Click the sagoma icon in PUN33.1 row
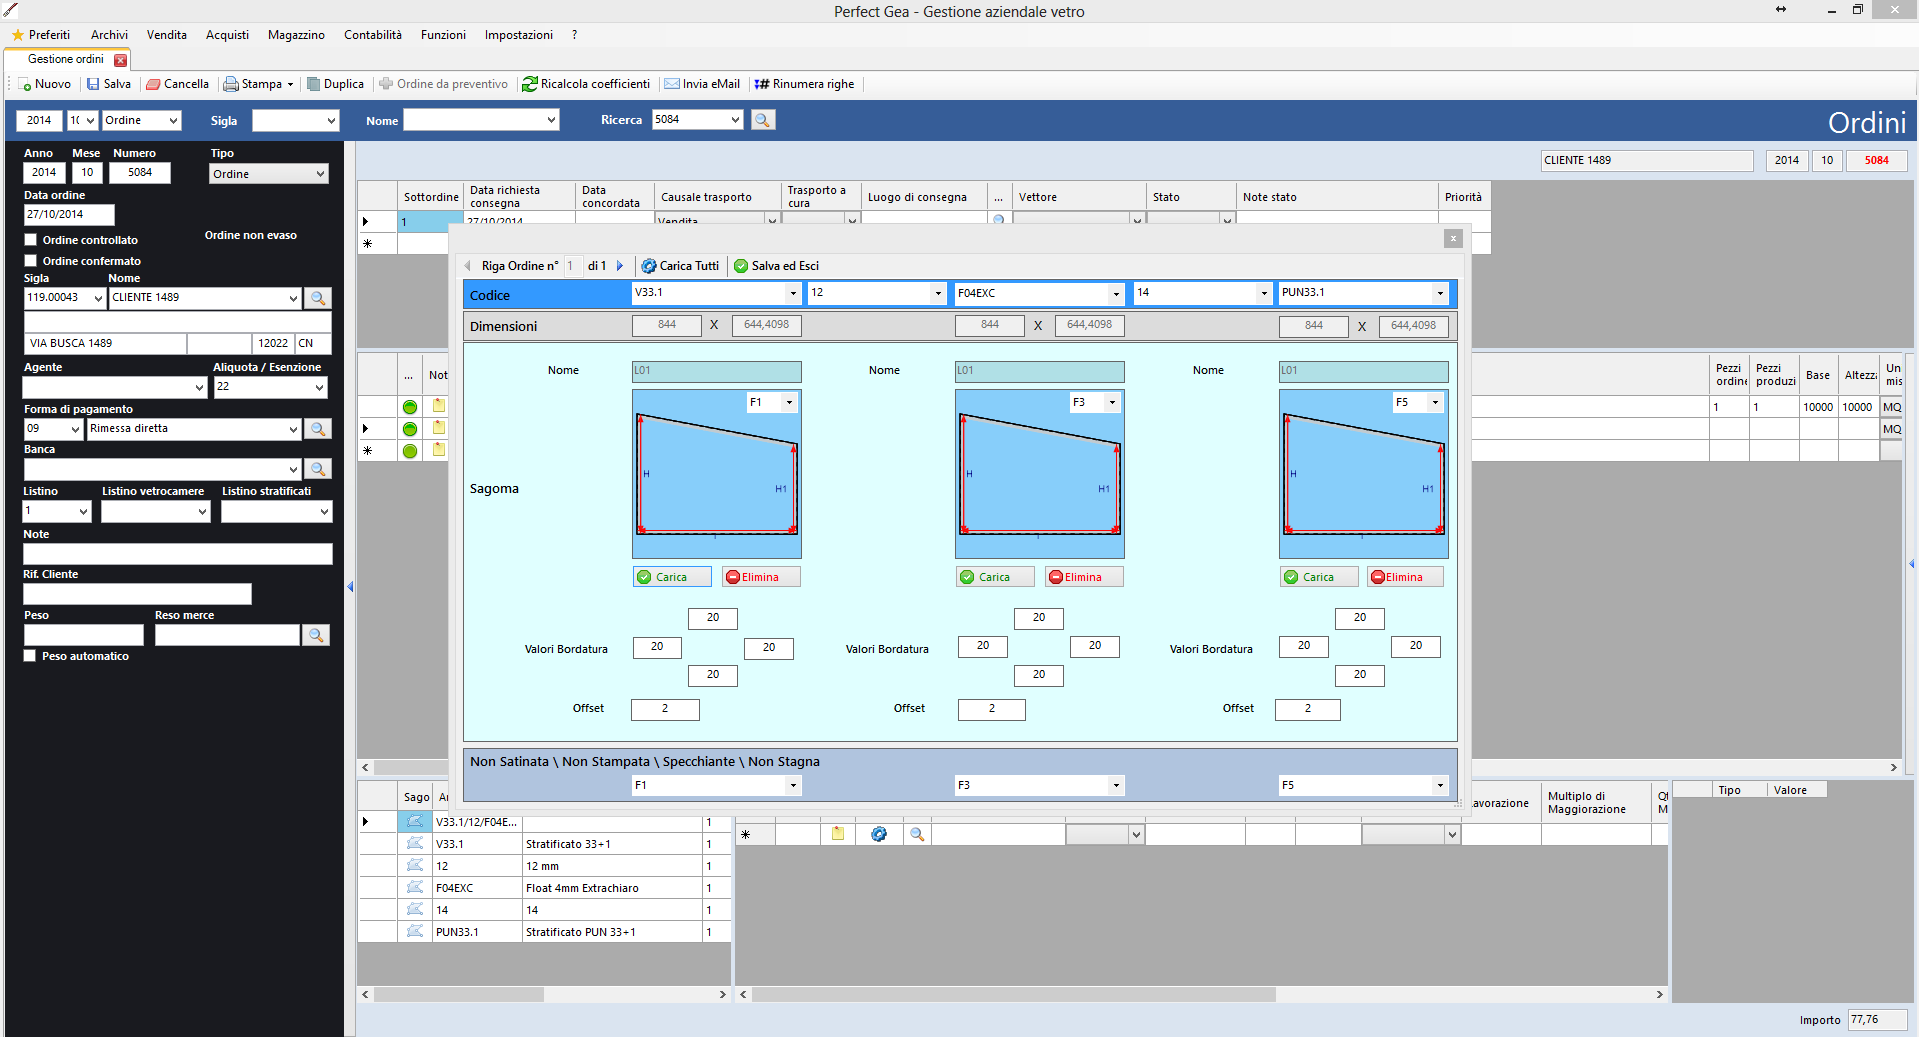Image resolution: width=1919 pixels, height=1037 pixels. pos(415,932)
